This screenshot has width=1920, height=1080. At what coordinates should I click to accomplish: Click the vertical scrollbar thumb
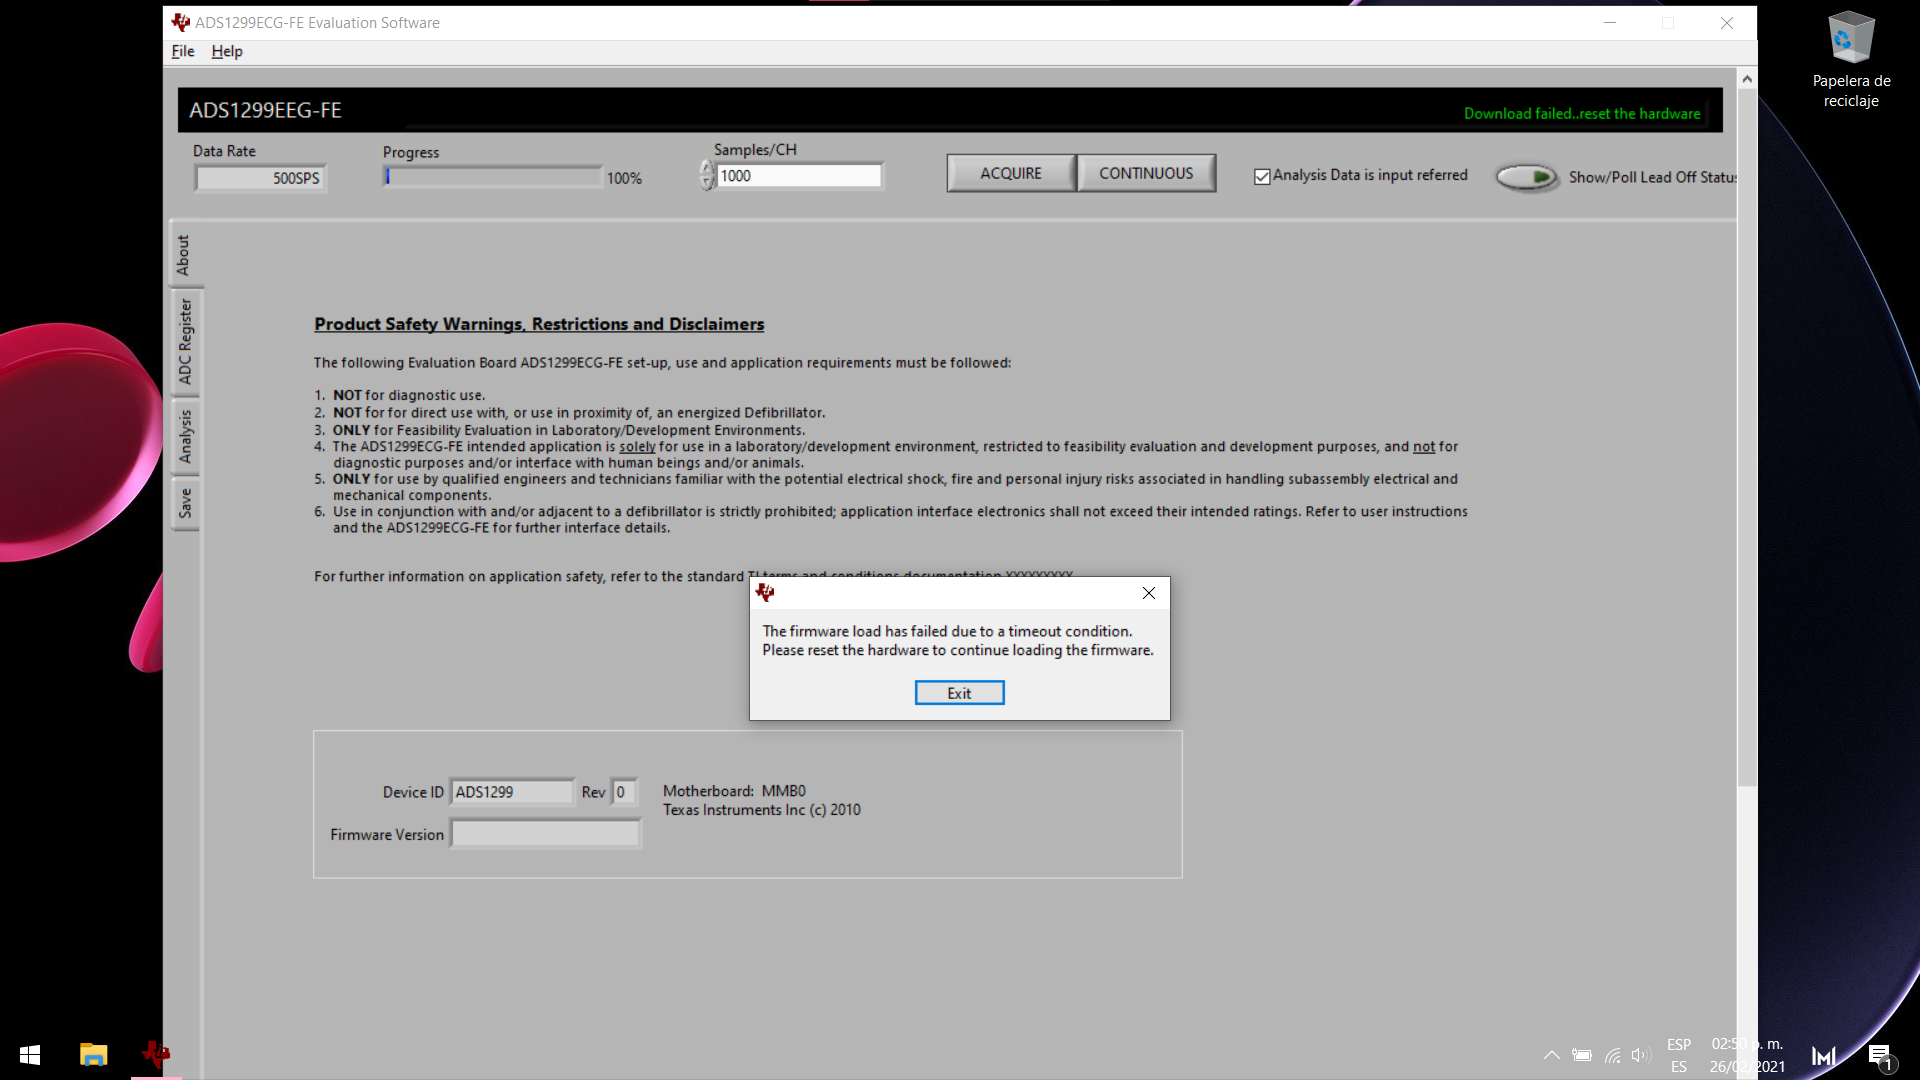[x=1747, y=438]
